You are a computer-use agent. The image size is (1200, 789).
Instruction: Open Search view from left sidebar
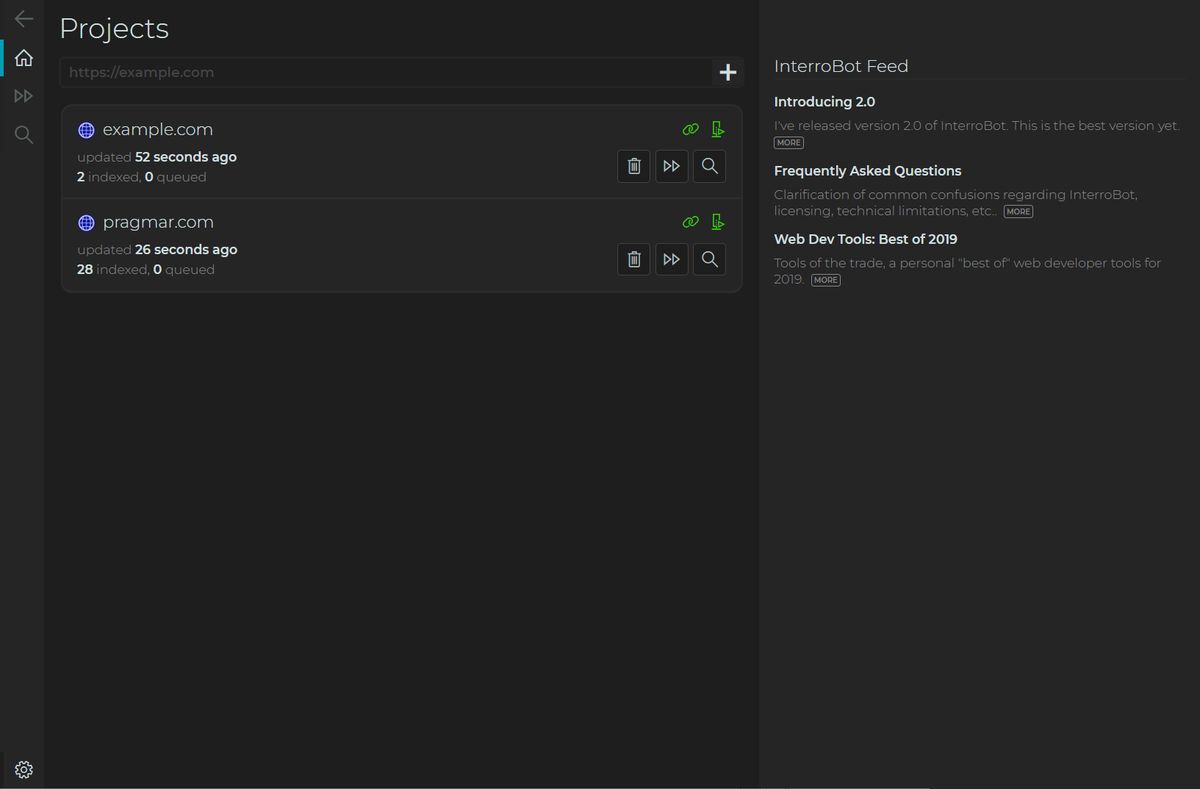[x=24, y=135]
